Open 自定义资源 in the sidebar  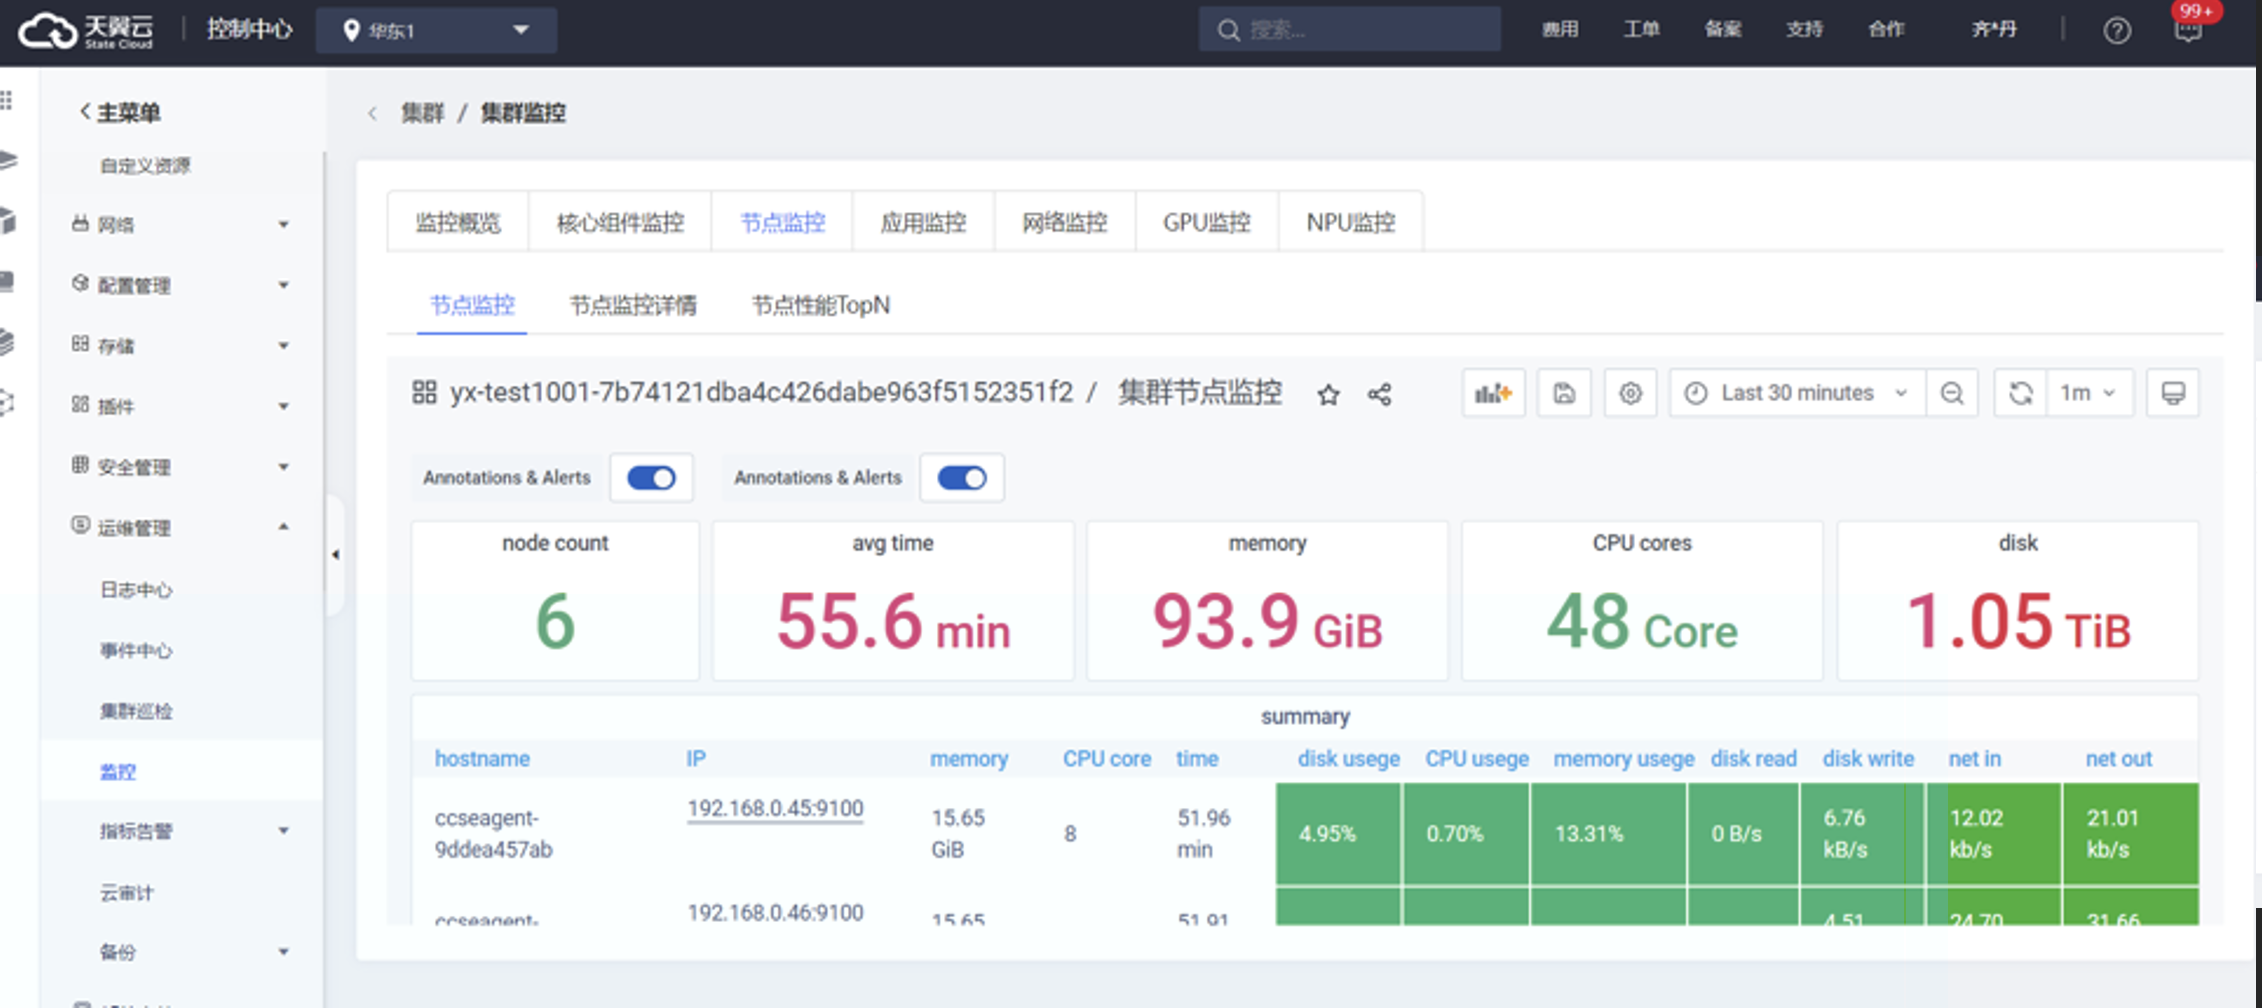(x=145, y=166)
